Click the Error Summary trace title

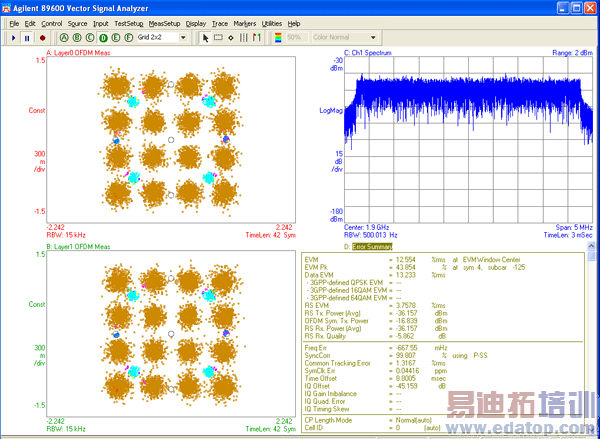(x=372, y=246)
